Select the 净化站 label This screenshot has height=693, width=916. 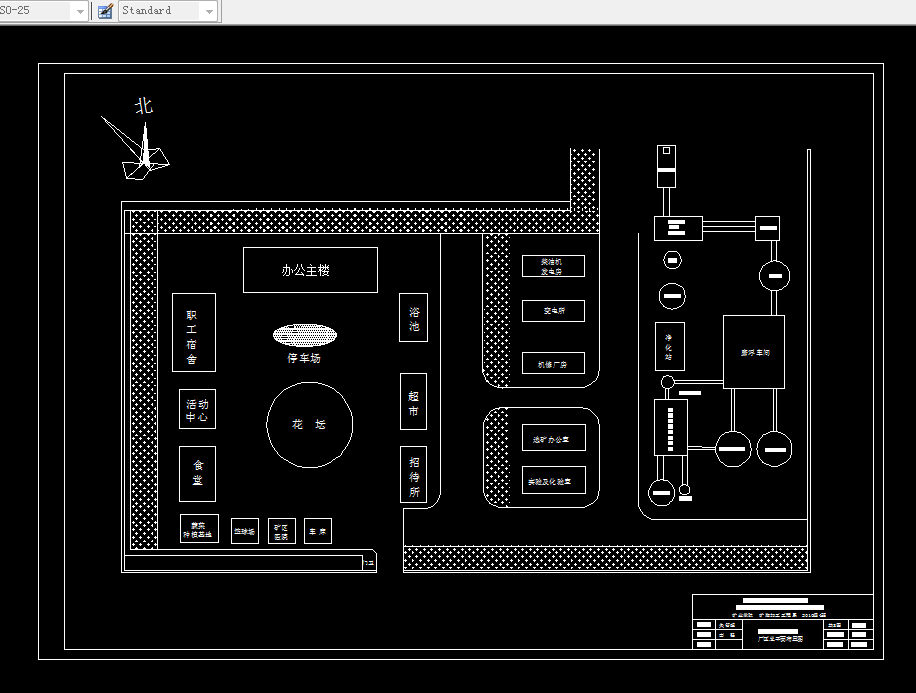[x=668, y=347]
